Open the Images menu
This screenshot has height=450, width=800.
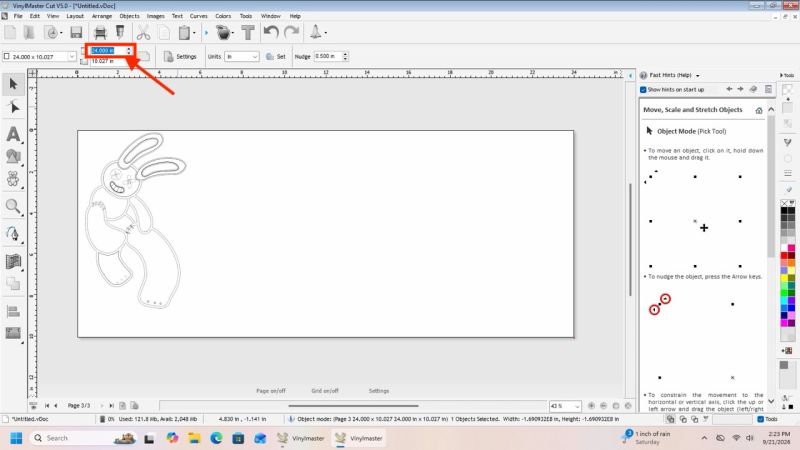pyautogui.click(x=156, y=16)
